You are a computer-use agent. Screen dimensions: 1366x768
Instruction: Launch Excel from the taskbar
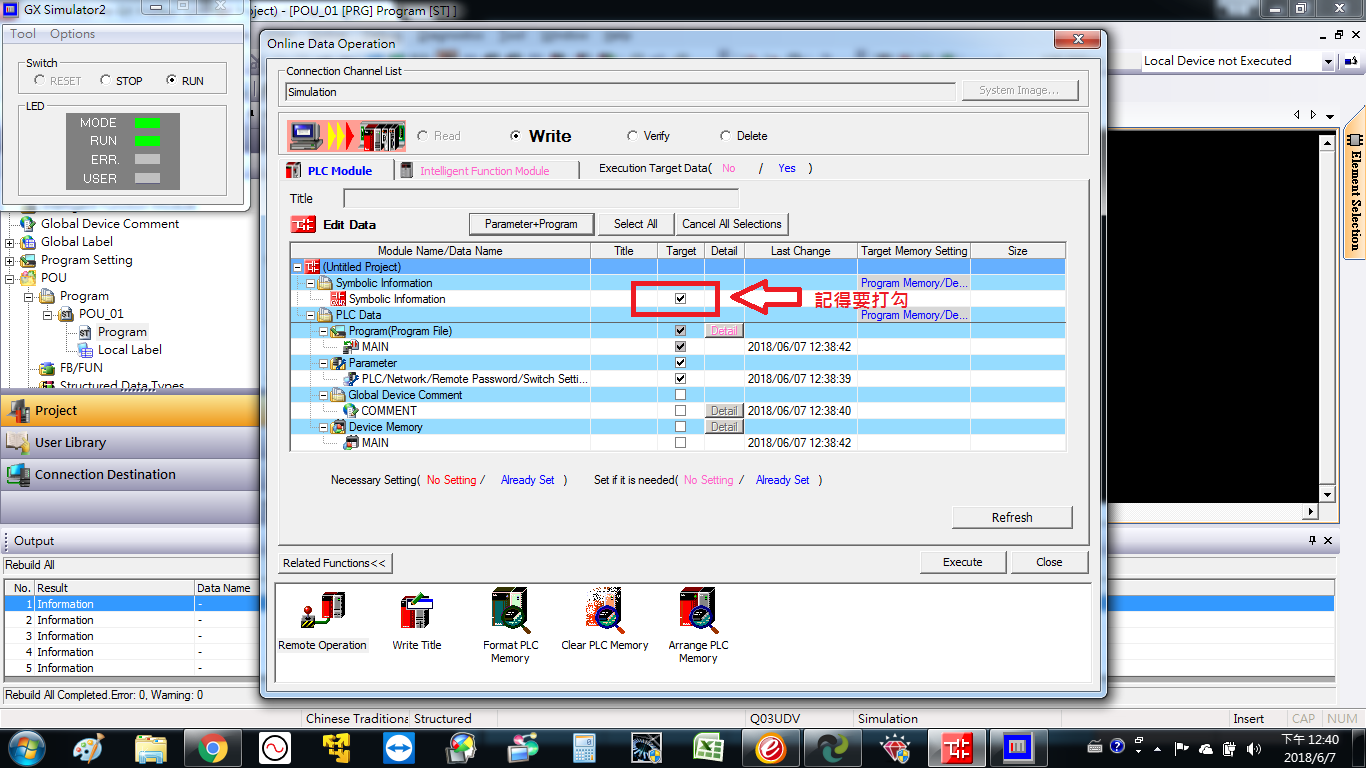708,747
